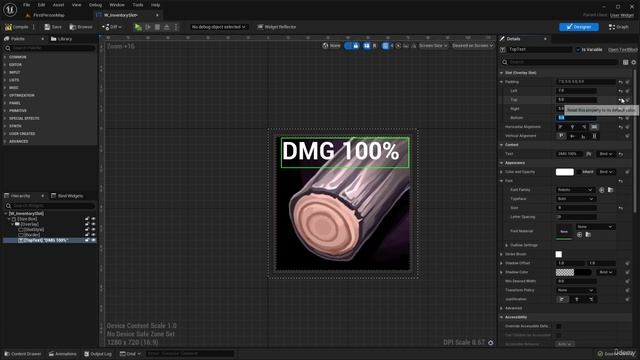
Task: Open Font Family Roboto dropdown
Action: tap(575, 190)
